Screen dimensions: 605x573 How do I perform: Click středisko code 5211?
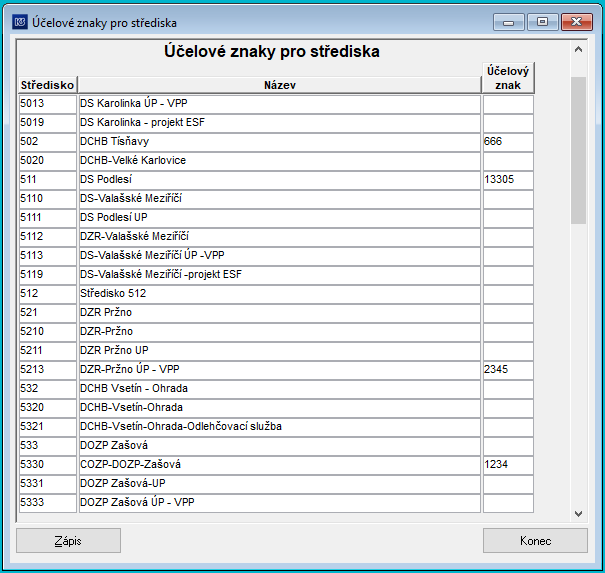coord(48,350)
